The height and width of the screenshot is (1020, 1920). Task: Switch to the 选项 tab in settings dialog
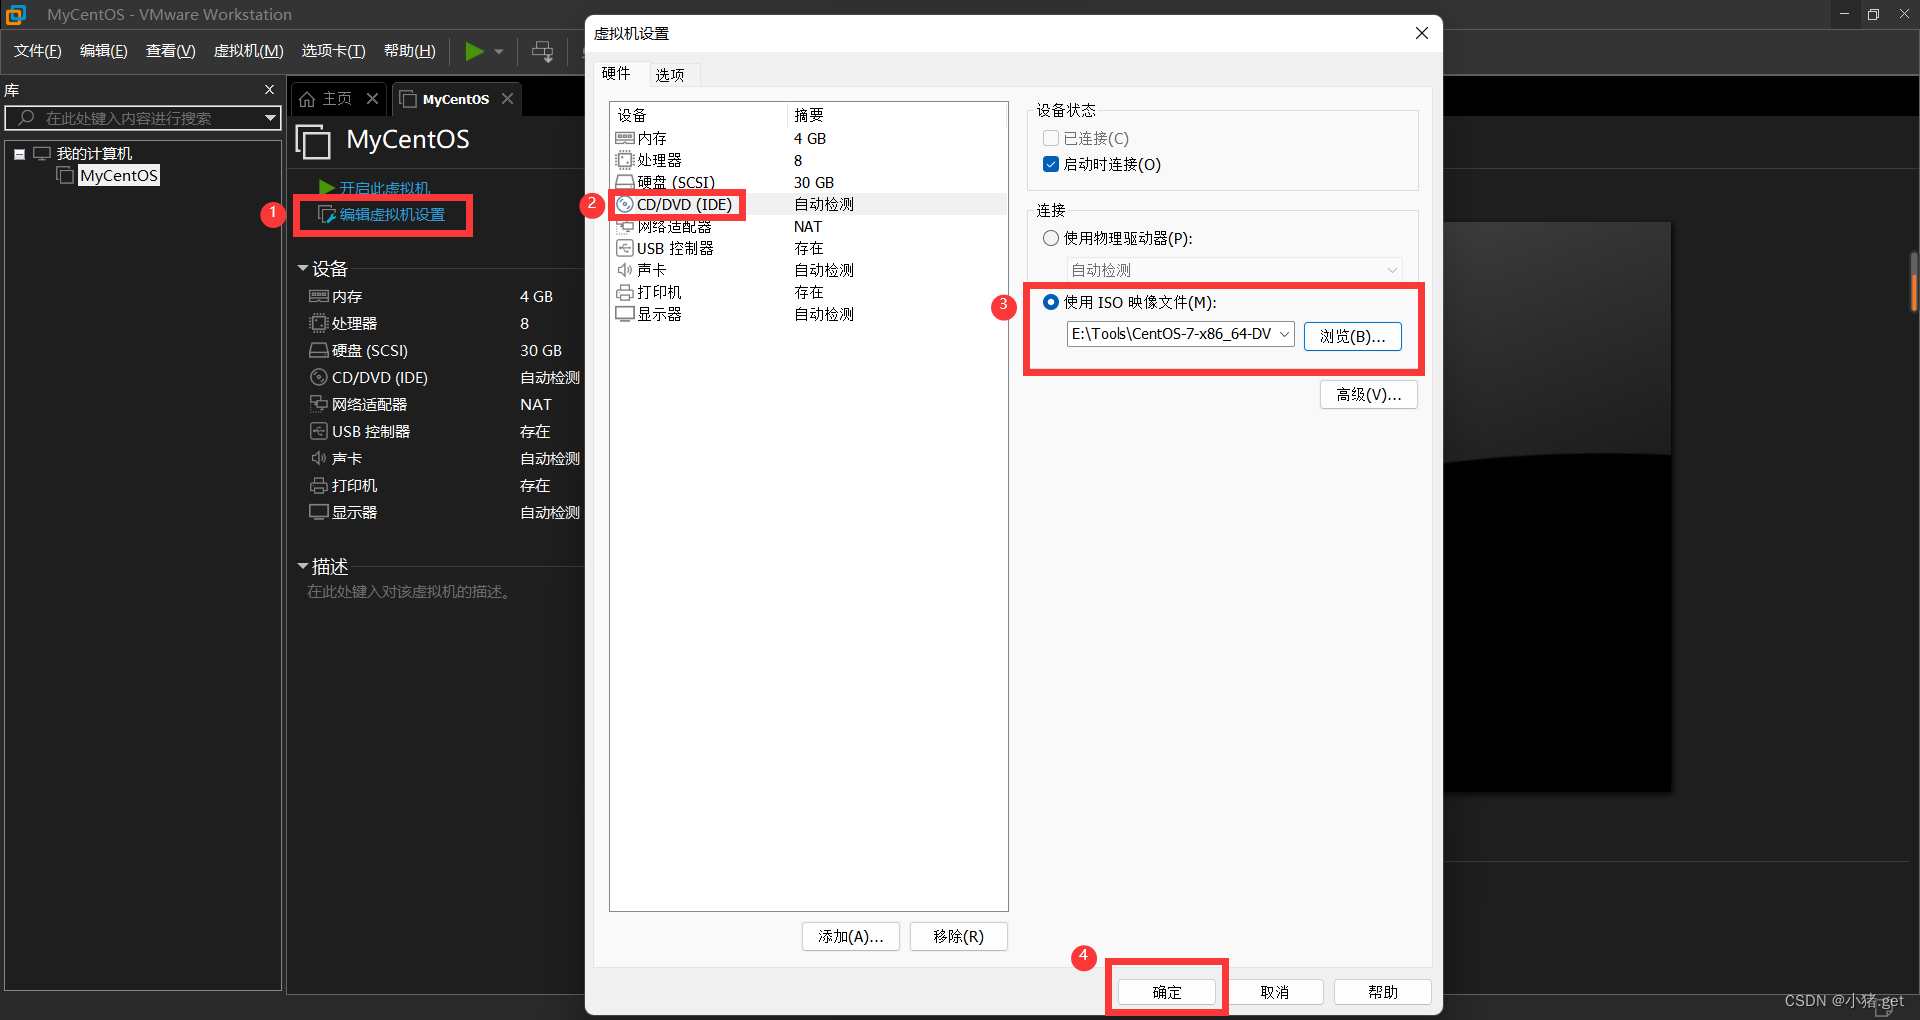[x=670, y=75]
